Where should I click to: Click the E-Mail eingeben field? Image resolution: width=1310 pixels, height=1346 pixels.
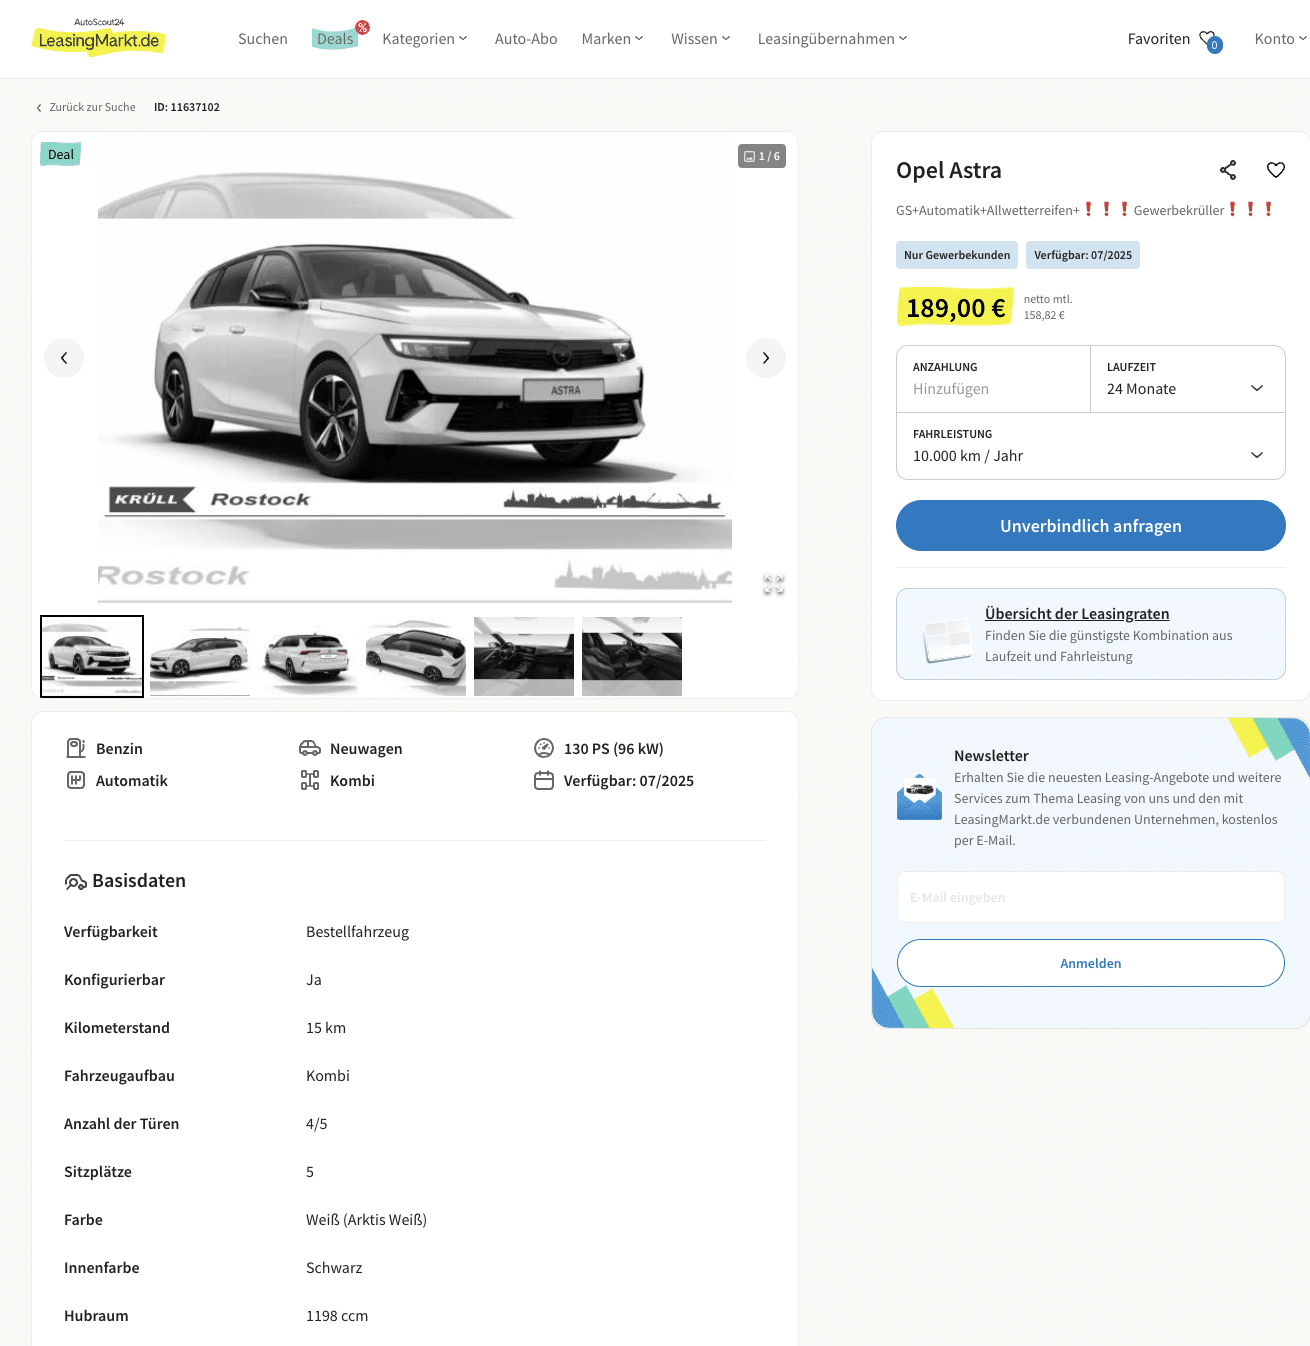click(x=1090, y=897)
